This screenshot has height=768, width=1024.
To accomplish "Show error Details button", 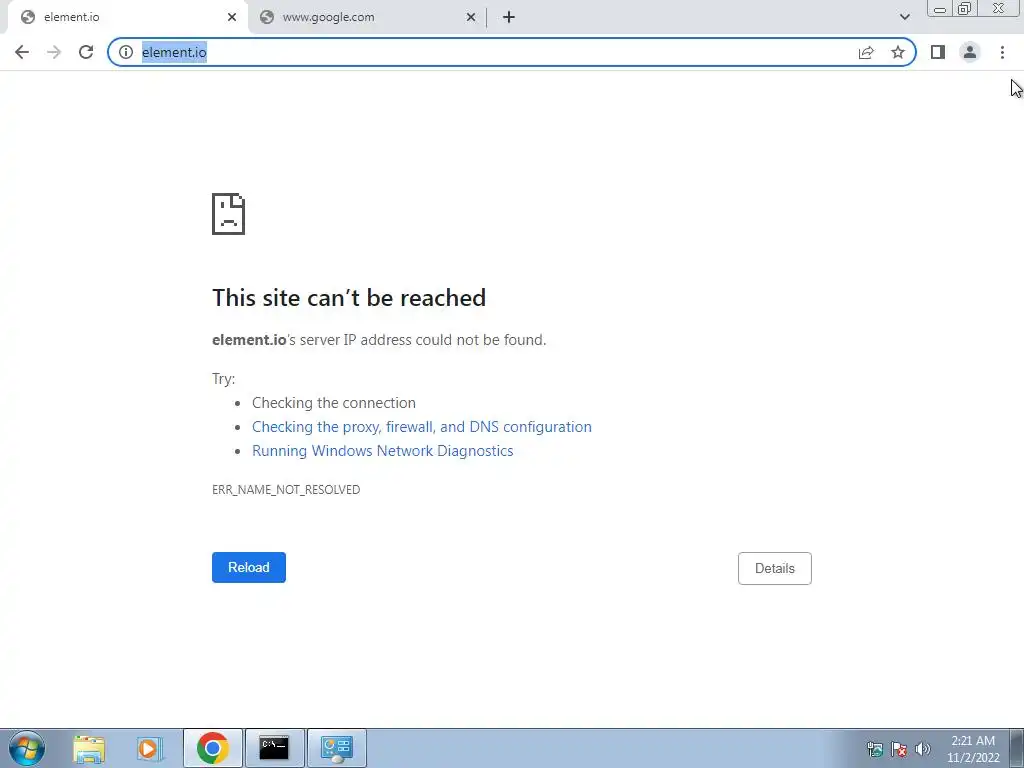I will (x=775, y=568).
